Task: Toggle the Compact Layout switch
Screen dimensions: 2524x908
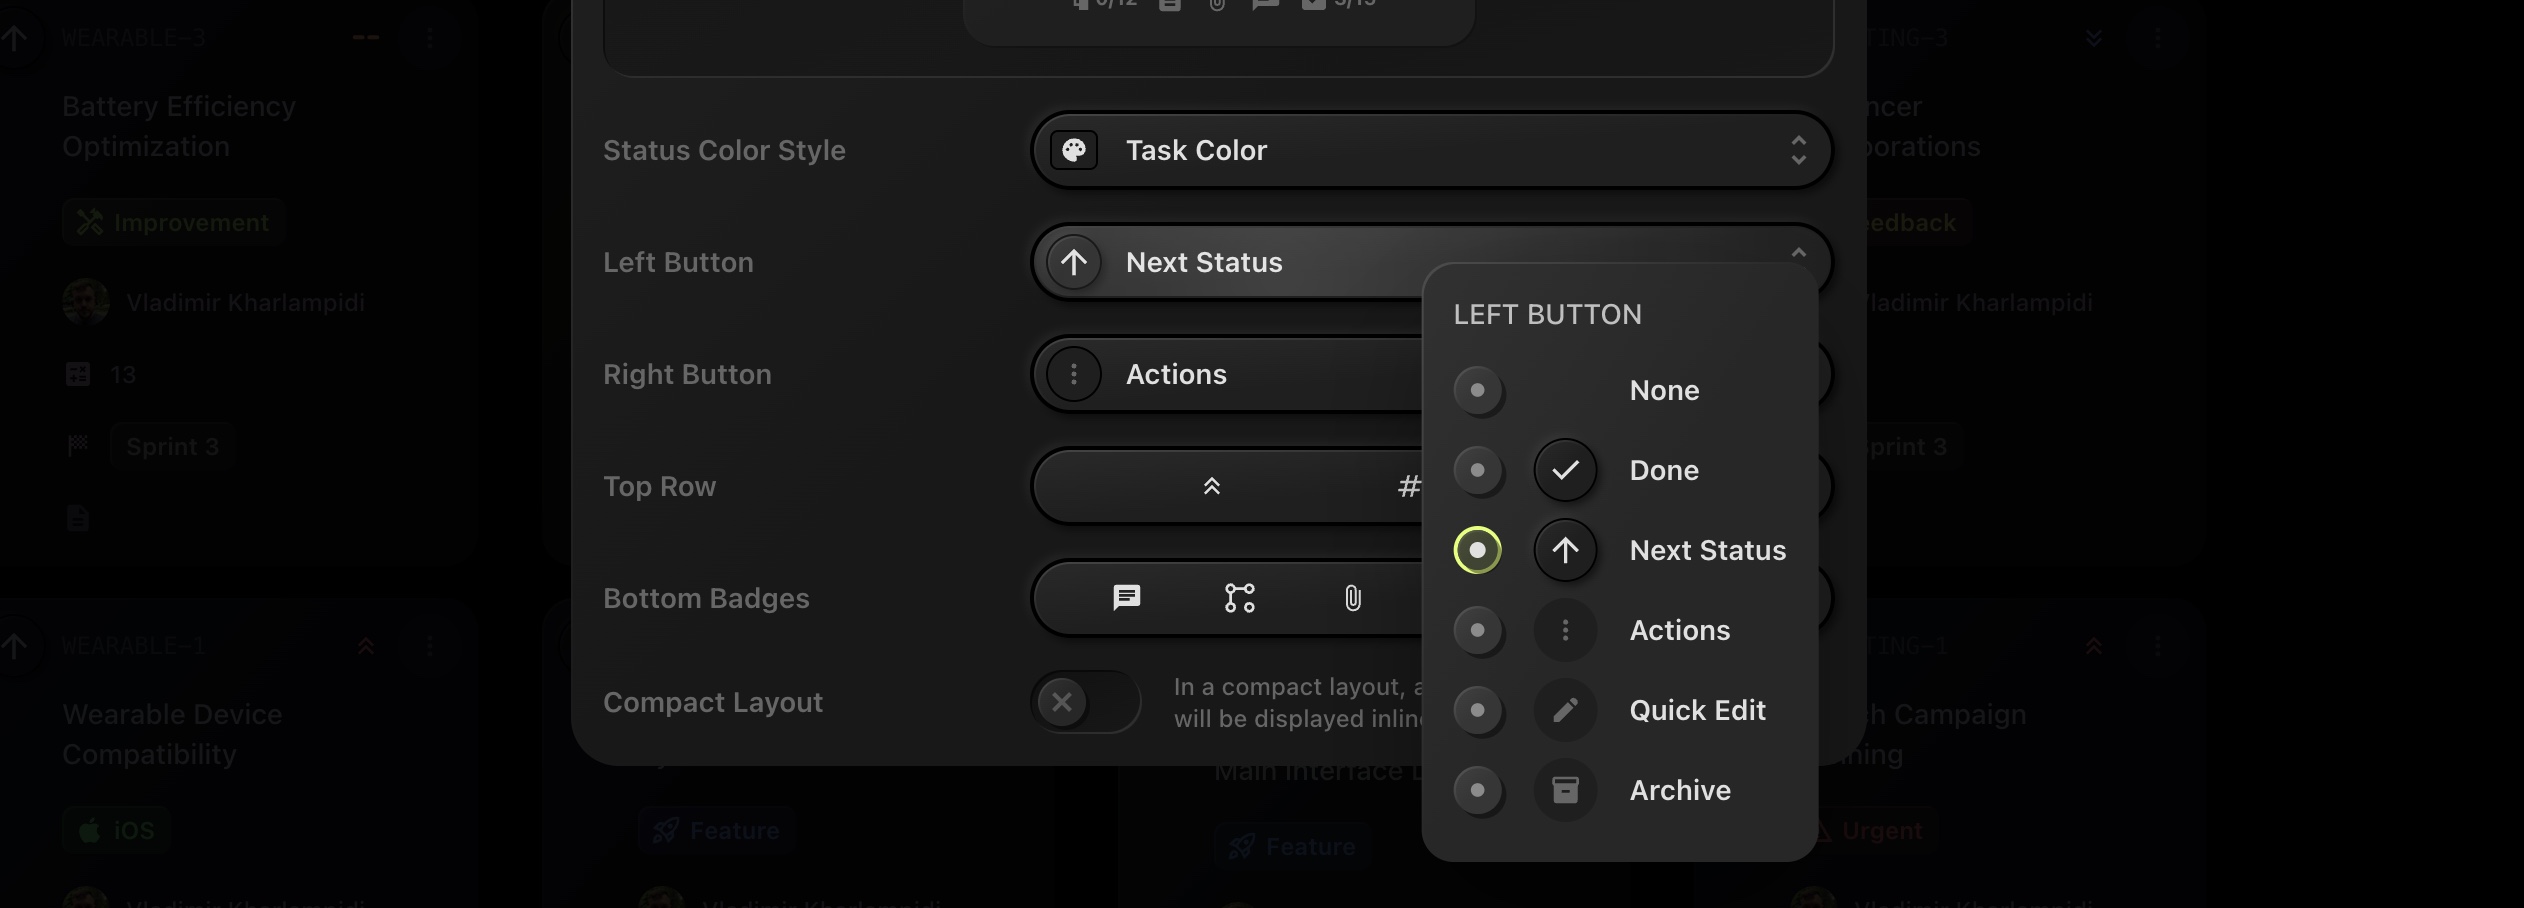Action: 1085,702
